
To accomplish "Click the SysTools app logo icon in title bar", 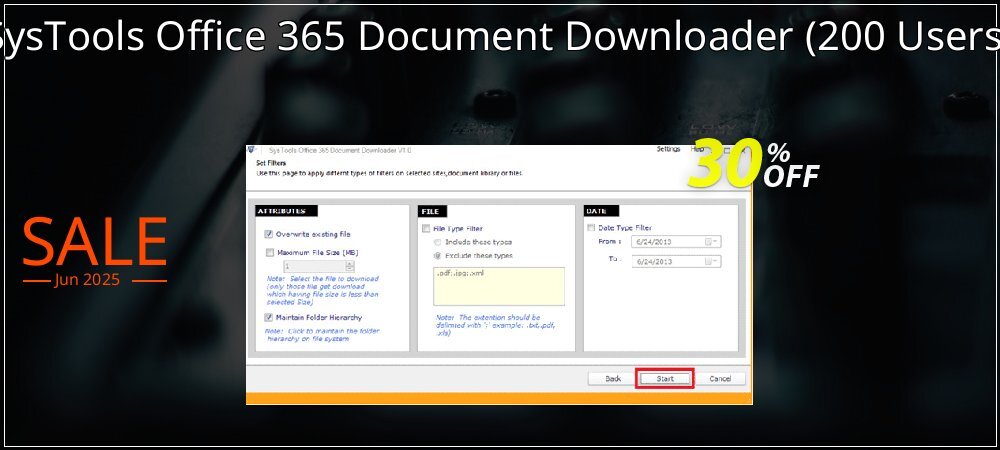I will tap(252, 150).
